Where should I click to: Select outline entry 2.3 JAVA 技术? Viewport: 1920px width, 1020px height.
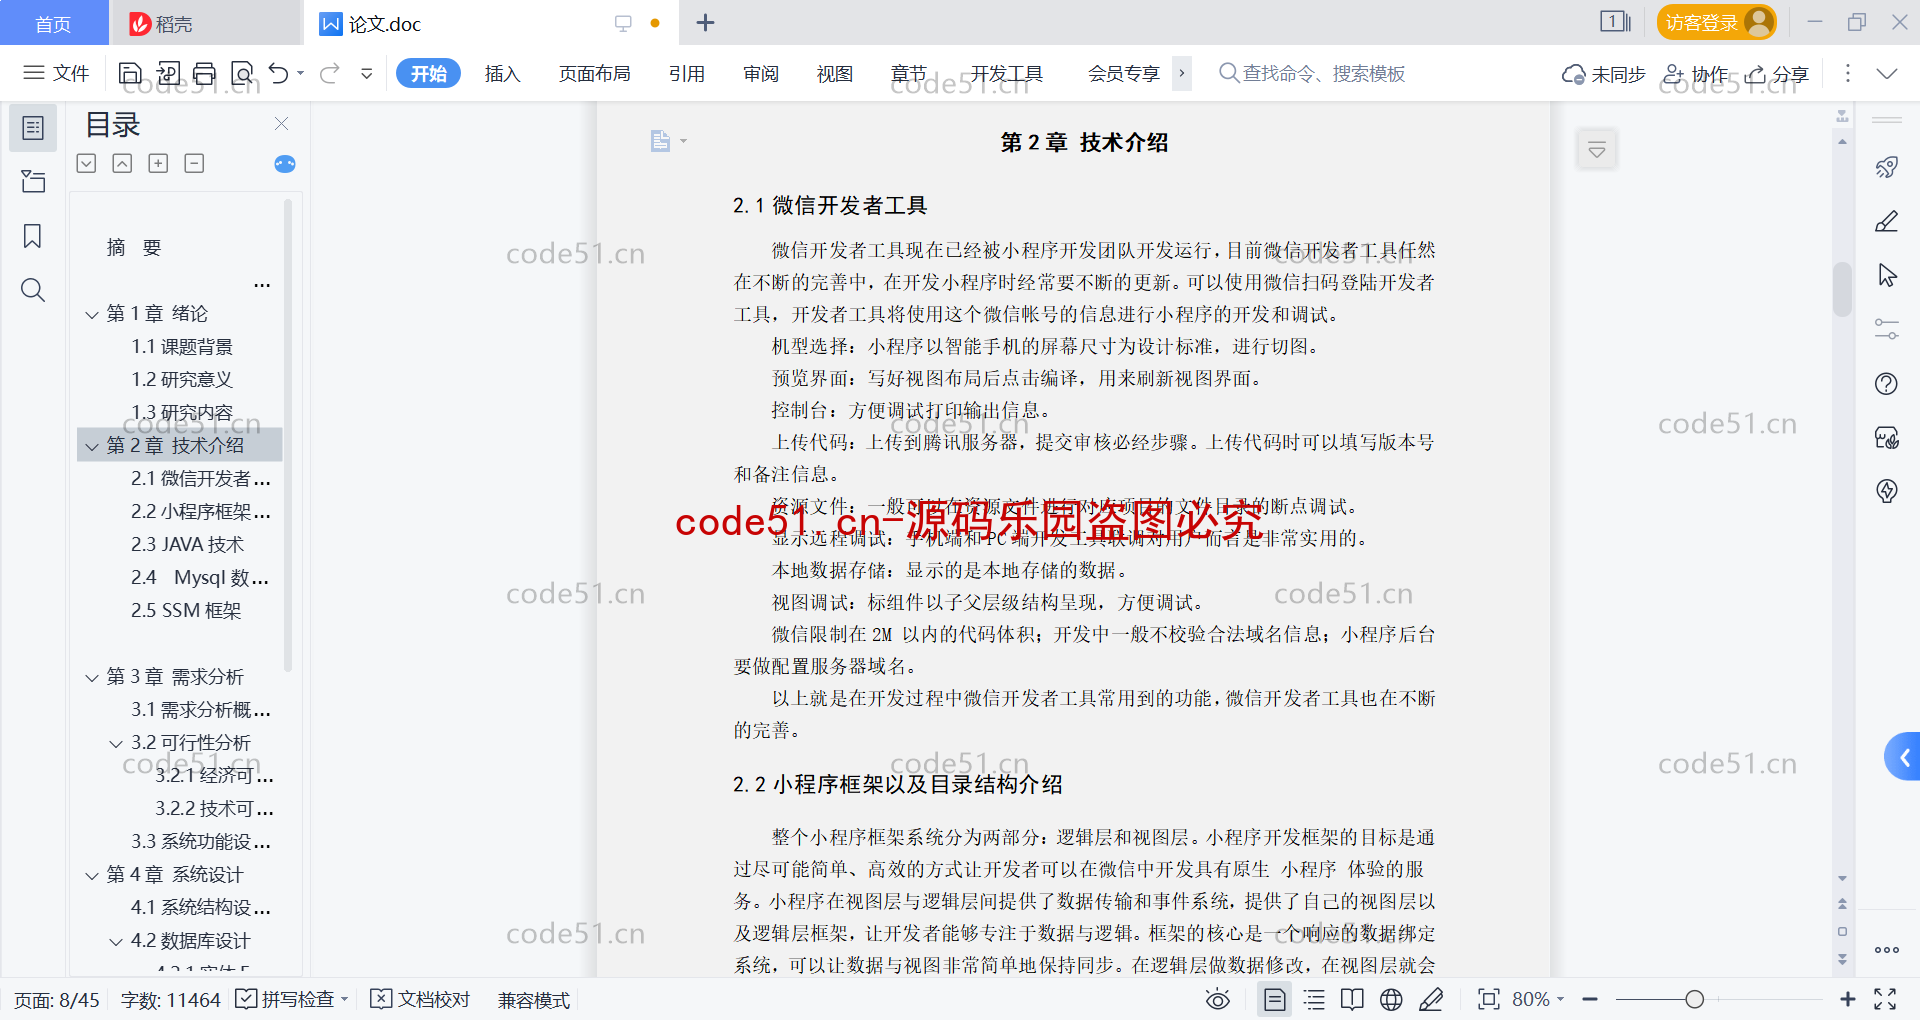[188, 545]
